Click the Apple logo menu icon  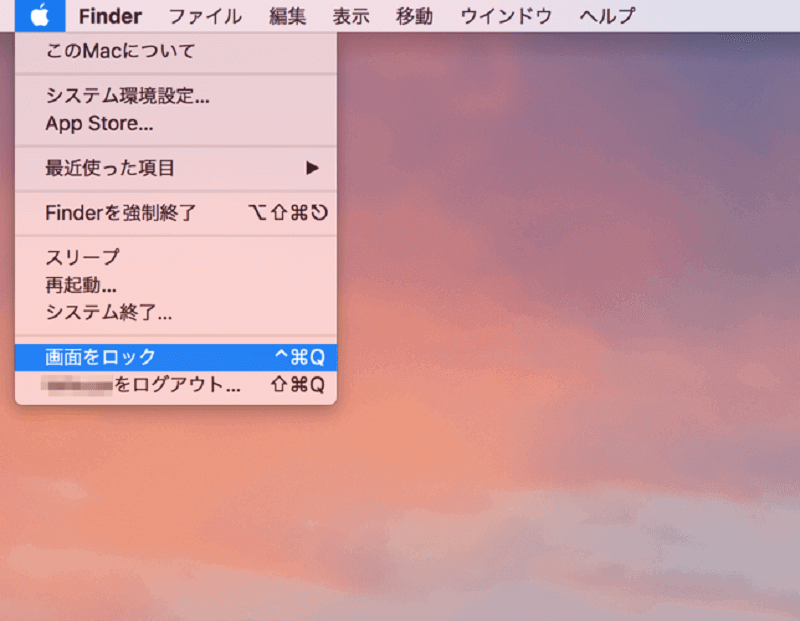coord(40,16)
